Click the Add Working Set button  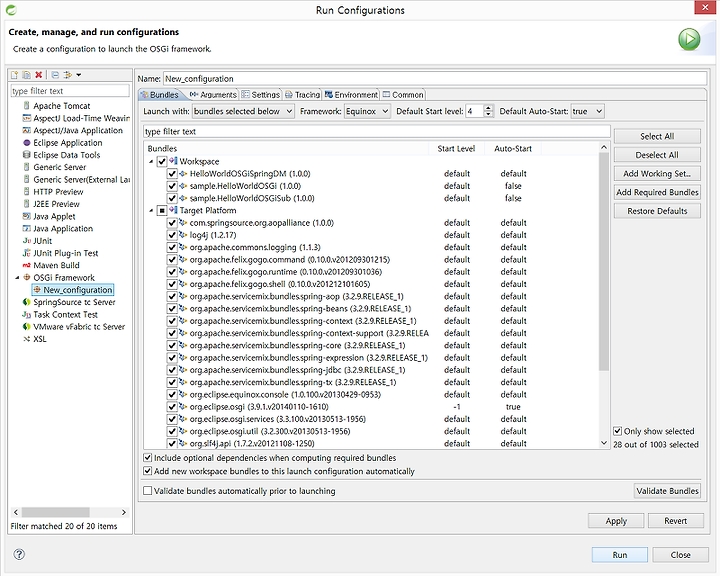point(657,174)
